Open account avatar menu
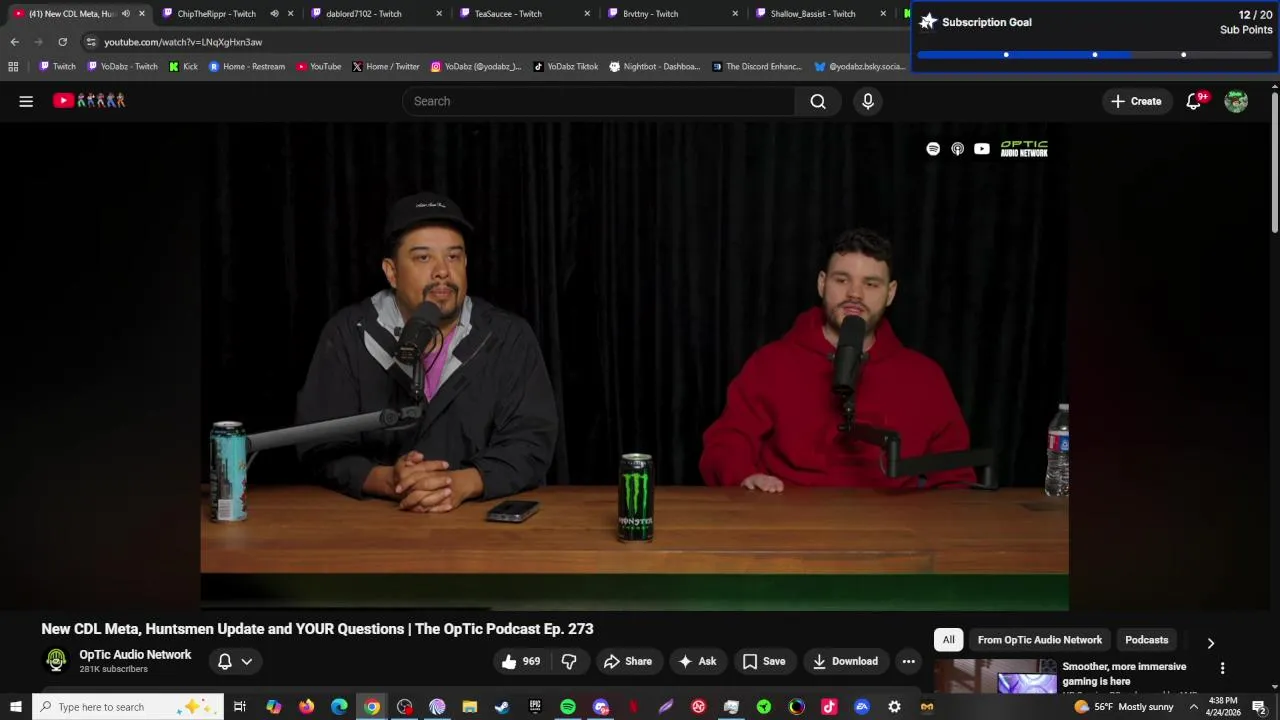The image size is (1280, 720). (x=1236, y=101)
